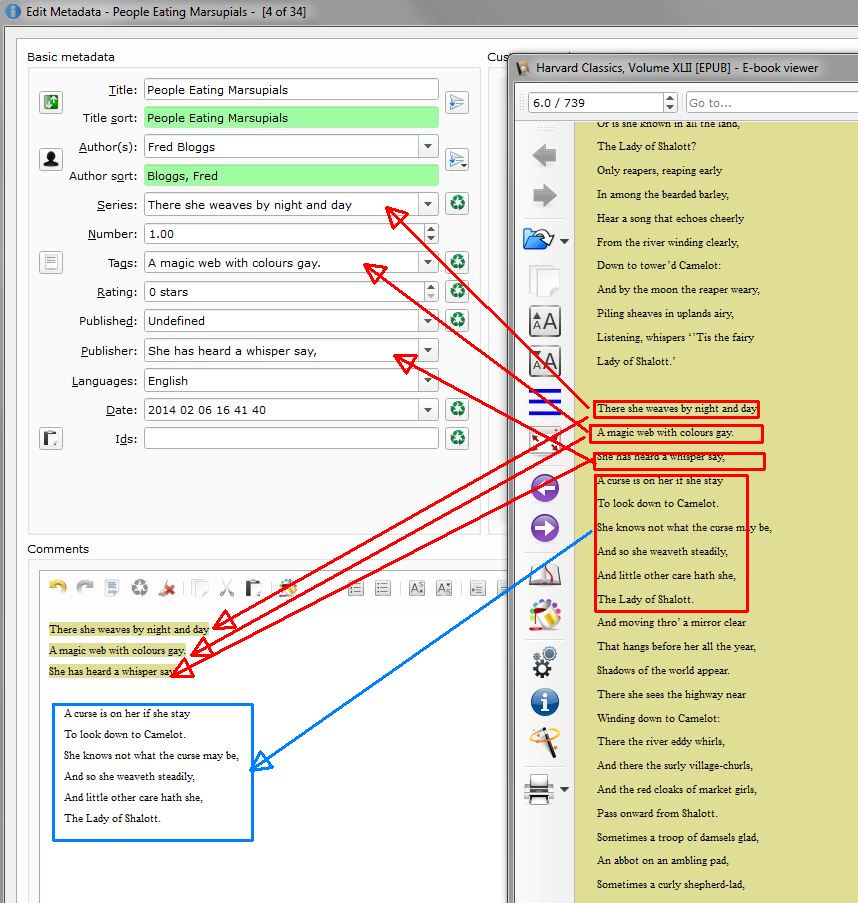Screen dimensions: 858x903
Task: Undo the last change in Comments editor
Action: click(58, 587)
